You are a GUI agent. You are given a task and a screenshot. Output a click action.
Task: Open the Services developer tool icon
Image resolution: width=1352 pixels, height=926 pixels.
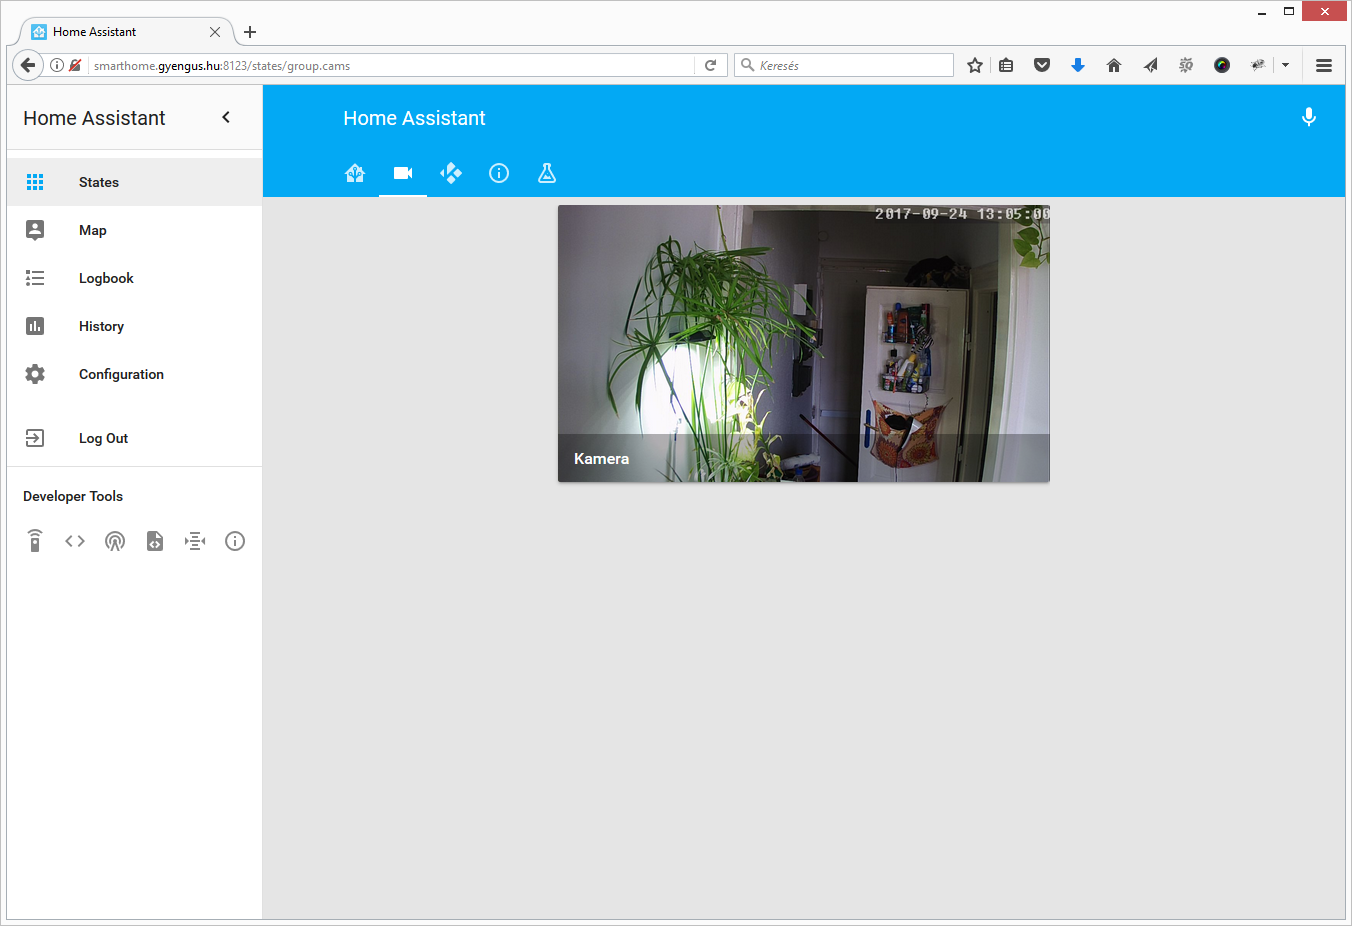point(35,541)
